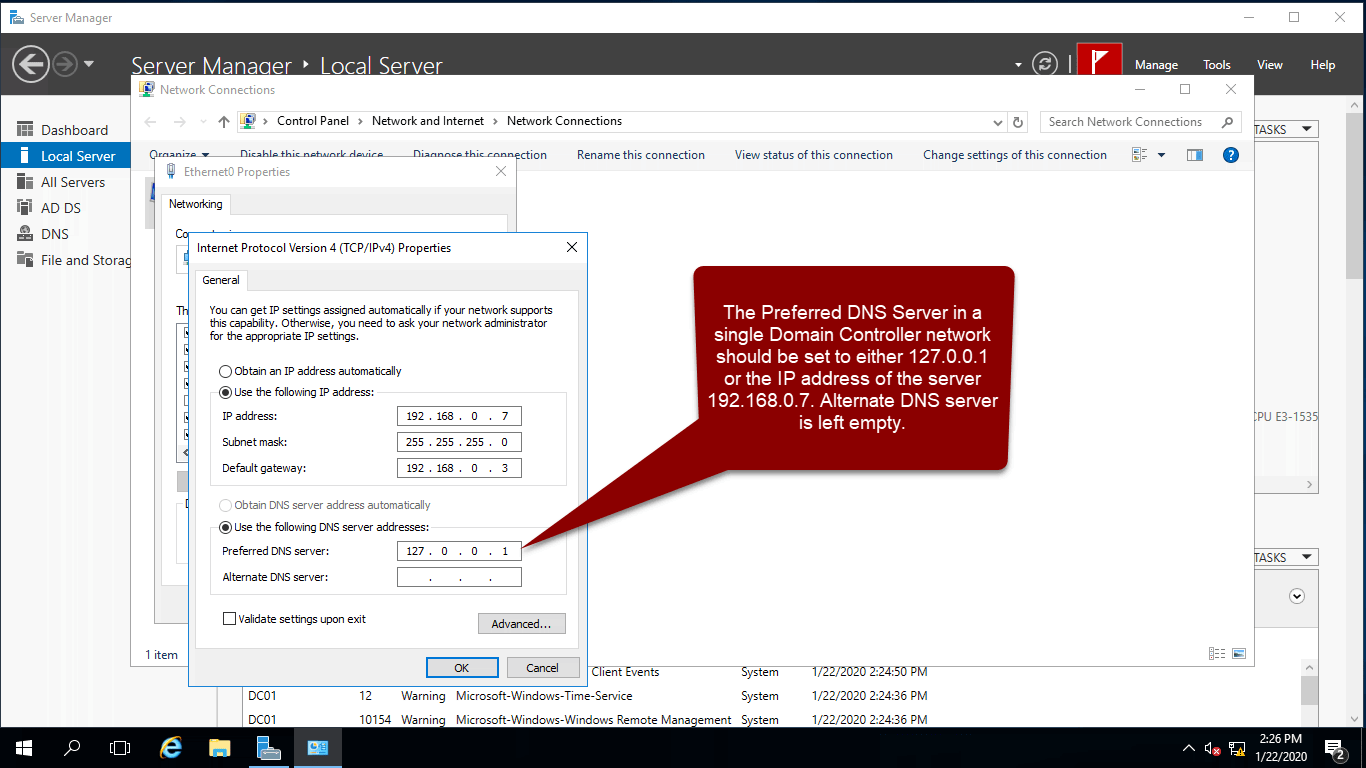1366x768 pixels.
Task: Select Use the following DNS server addresses
Action: pos(324,527)
